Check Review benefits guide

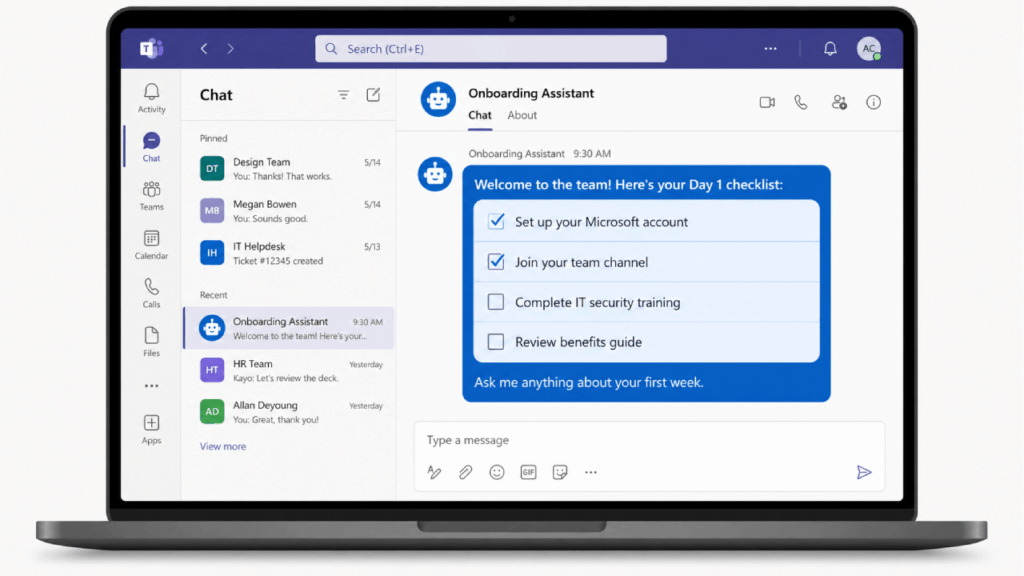click(x=496, y=342)
